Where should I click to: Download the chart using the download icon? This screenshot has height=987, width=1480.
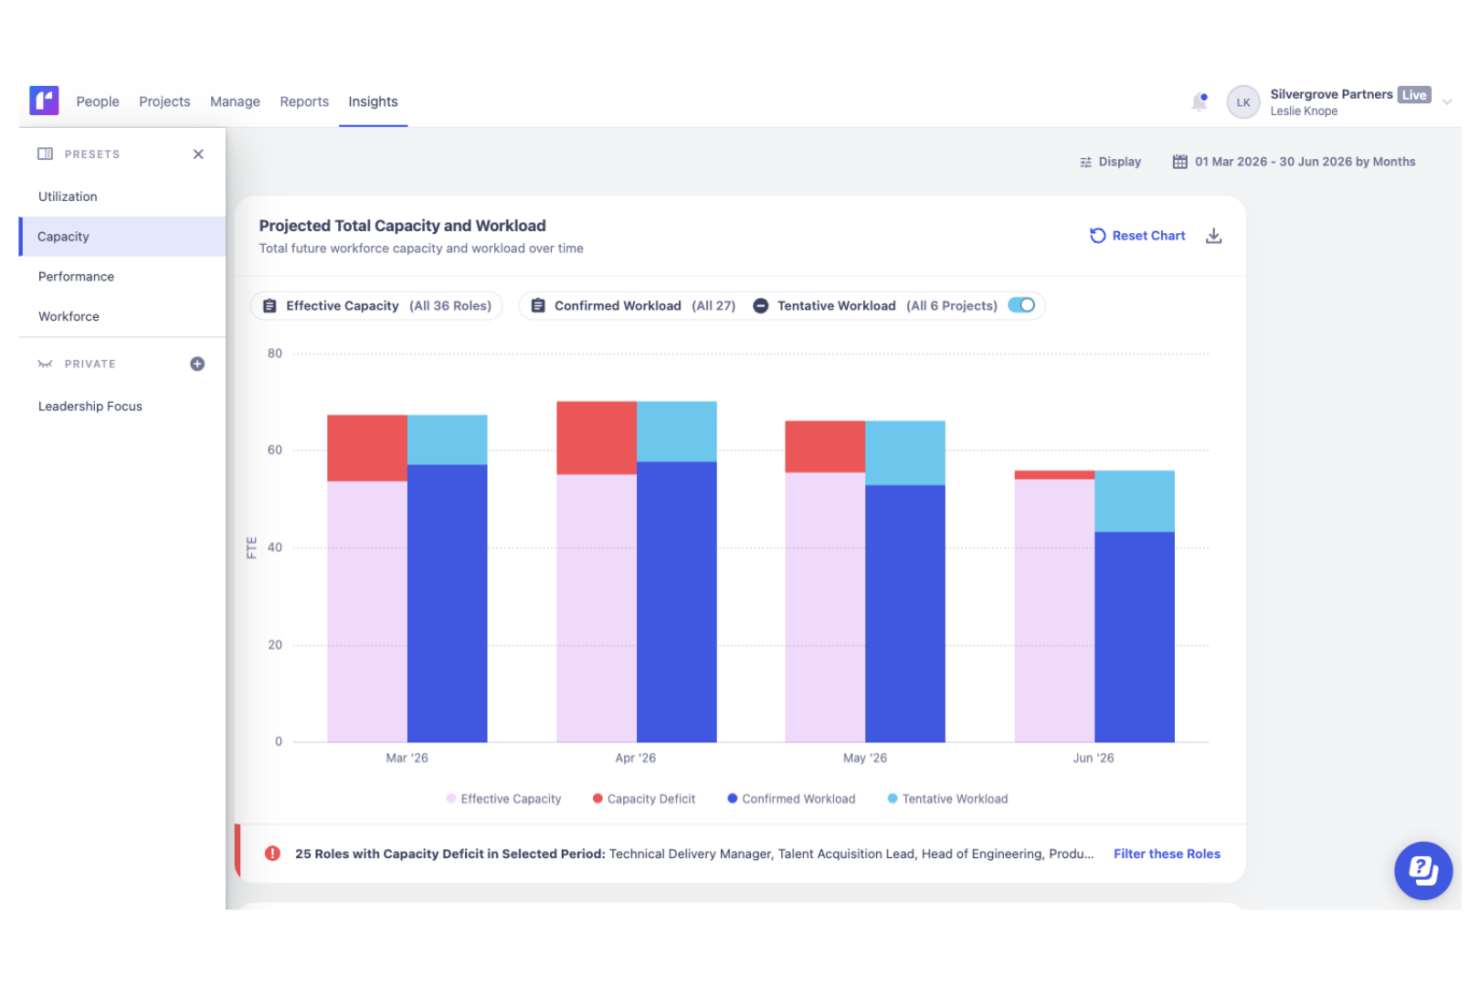click(1213, 236)
